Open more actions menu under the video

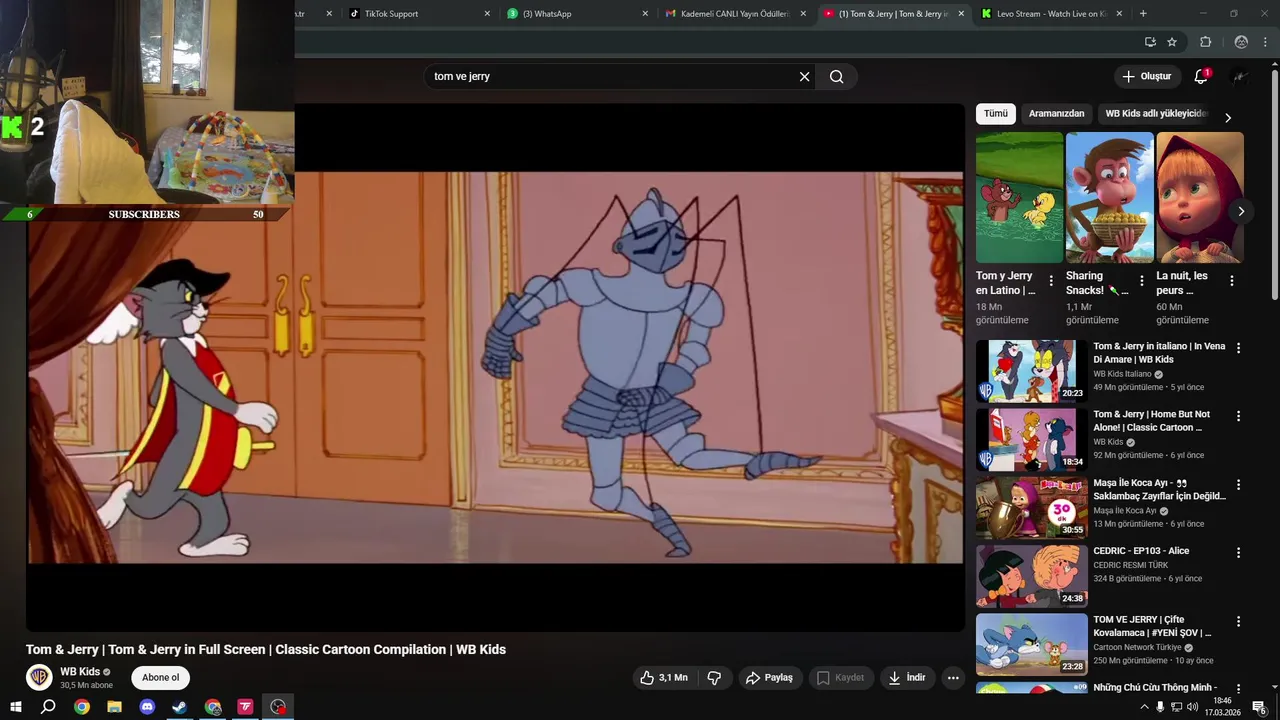point(953,678)
